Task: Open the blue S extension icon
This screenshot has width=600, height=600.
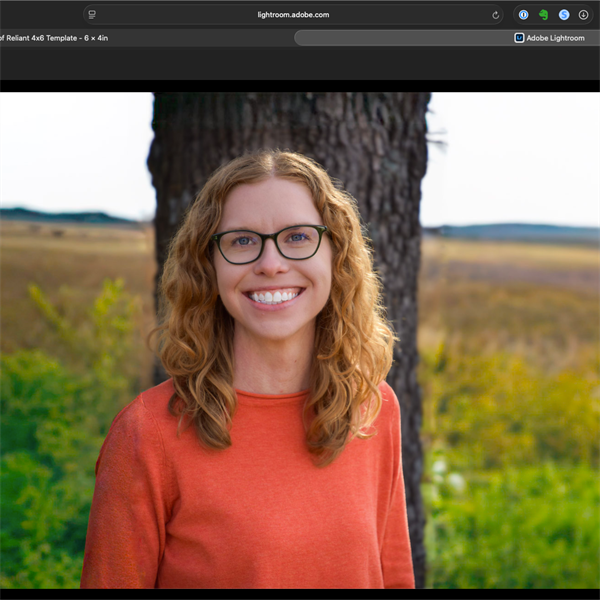Action: tap(564, 15)
